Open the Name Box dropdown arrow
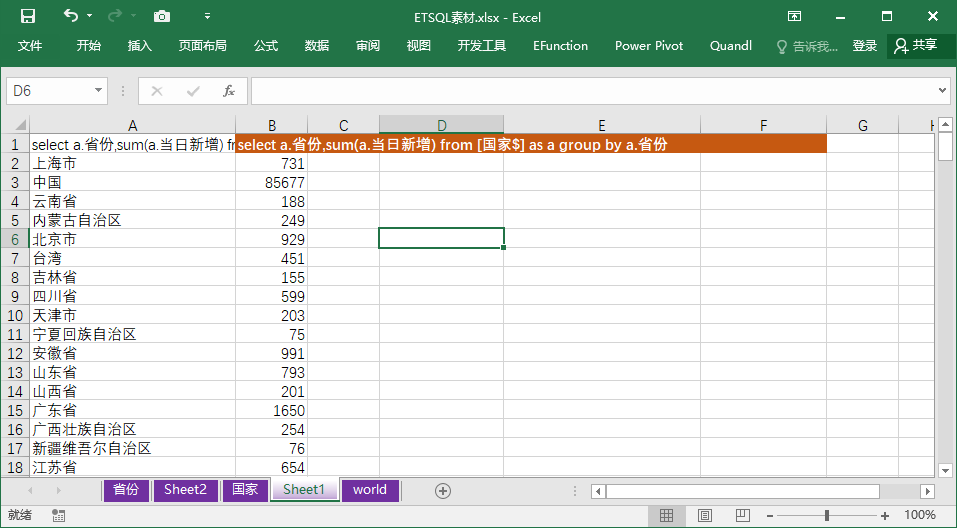The height and width of the screenshot is (528, 957). tap(99, 91)
